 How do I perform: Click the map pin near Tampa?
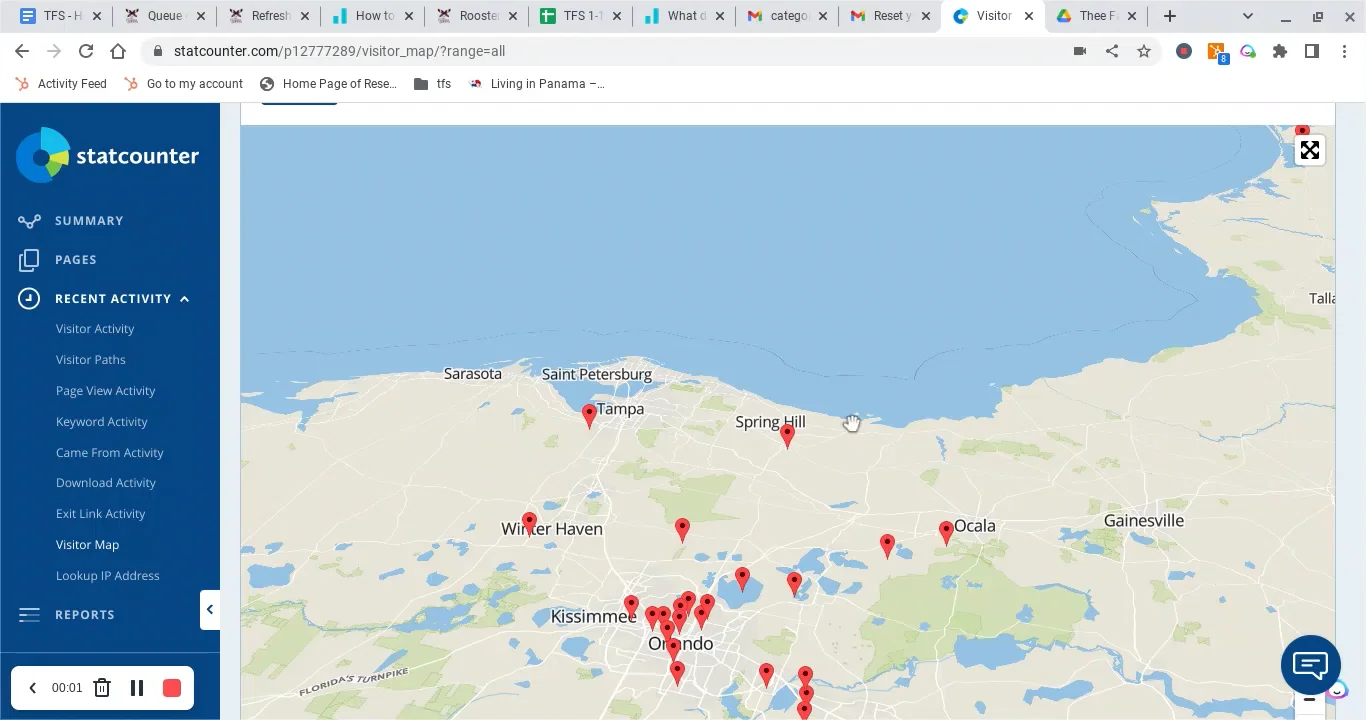tap(590, 416)
